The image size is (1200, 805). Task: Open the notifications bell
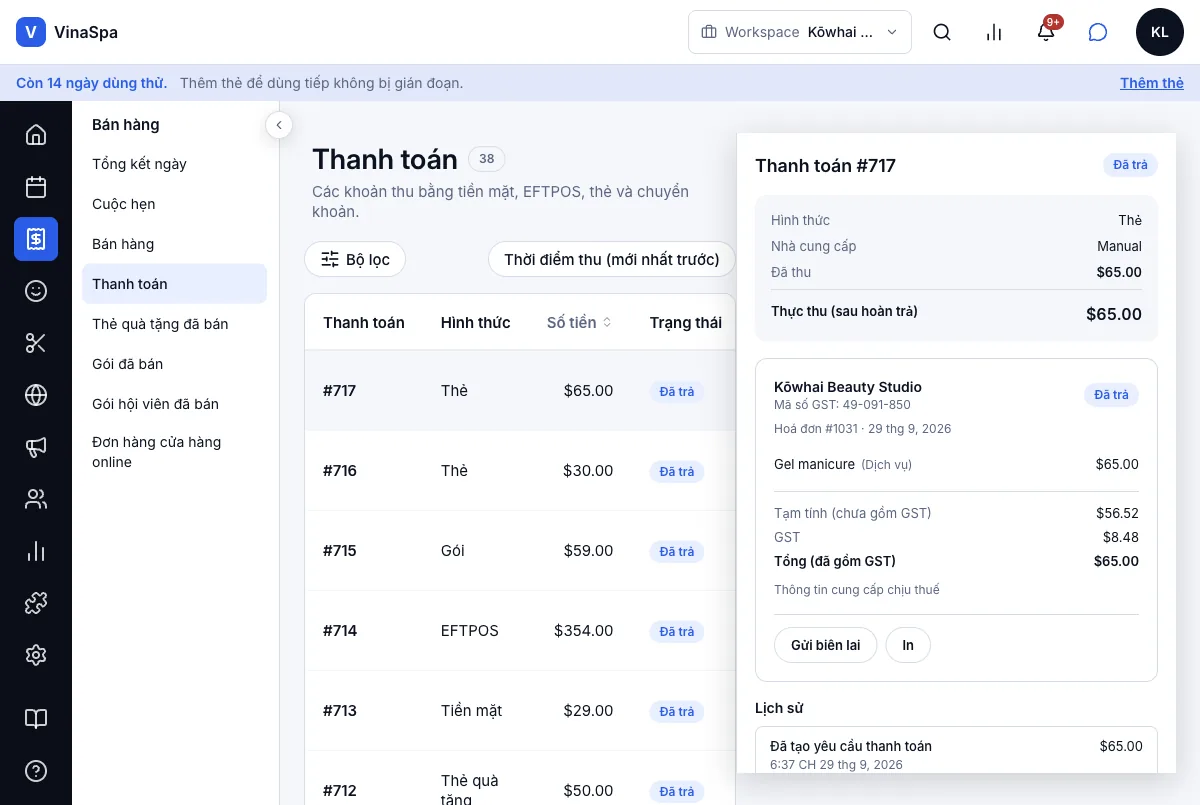[1046, 32]
